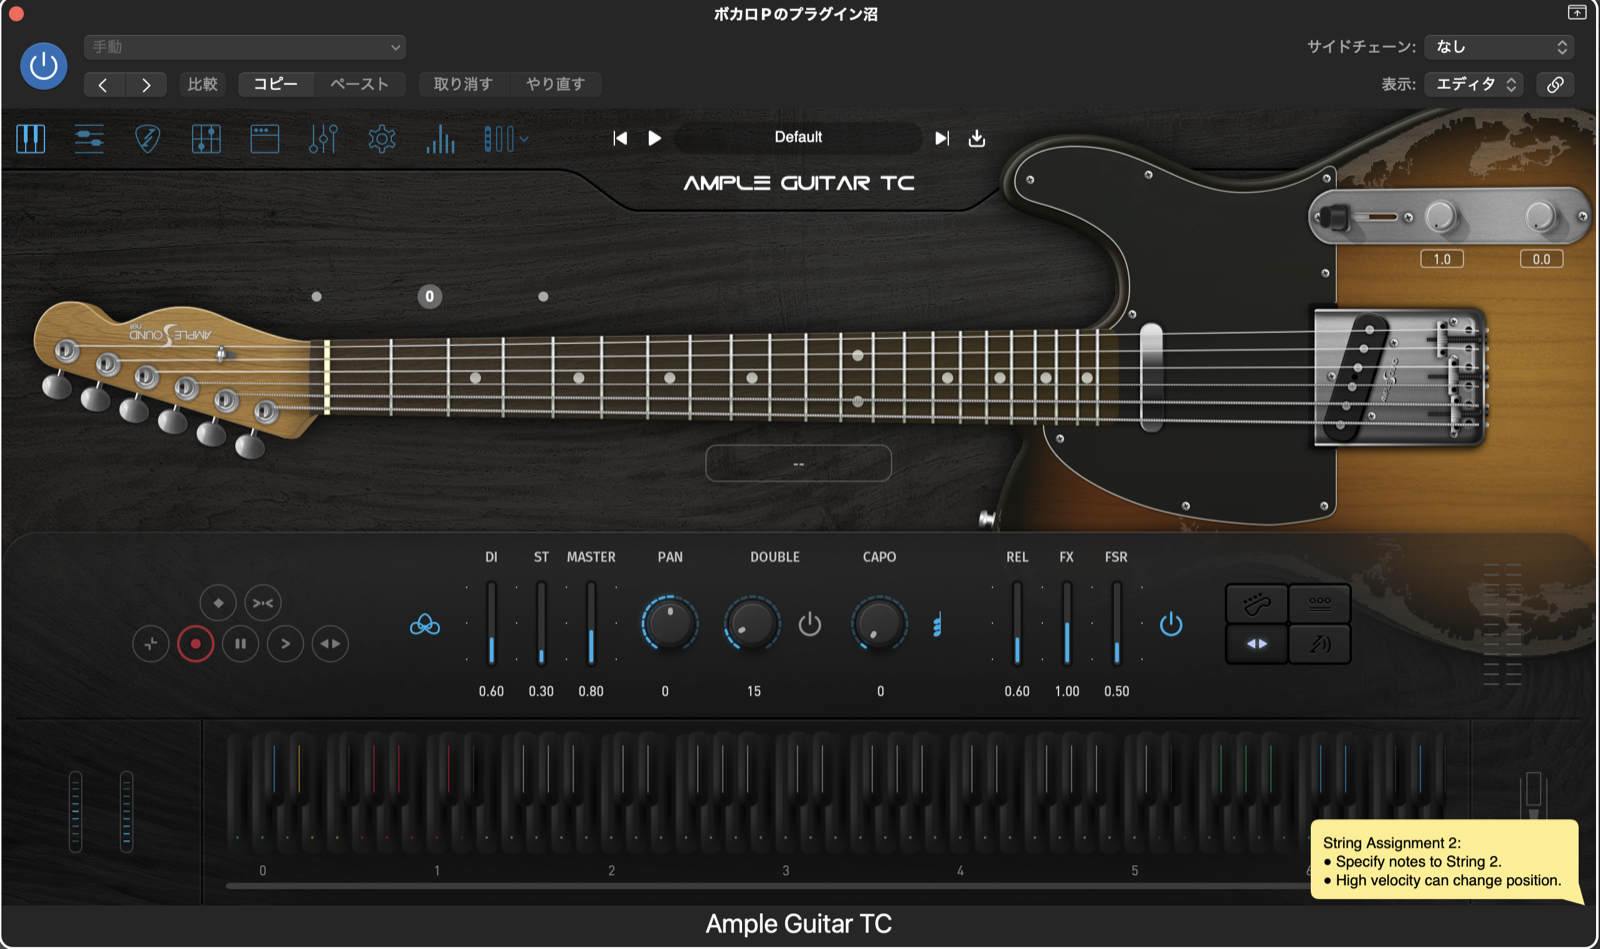Click the crosshair add button

(151, 644)
